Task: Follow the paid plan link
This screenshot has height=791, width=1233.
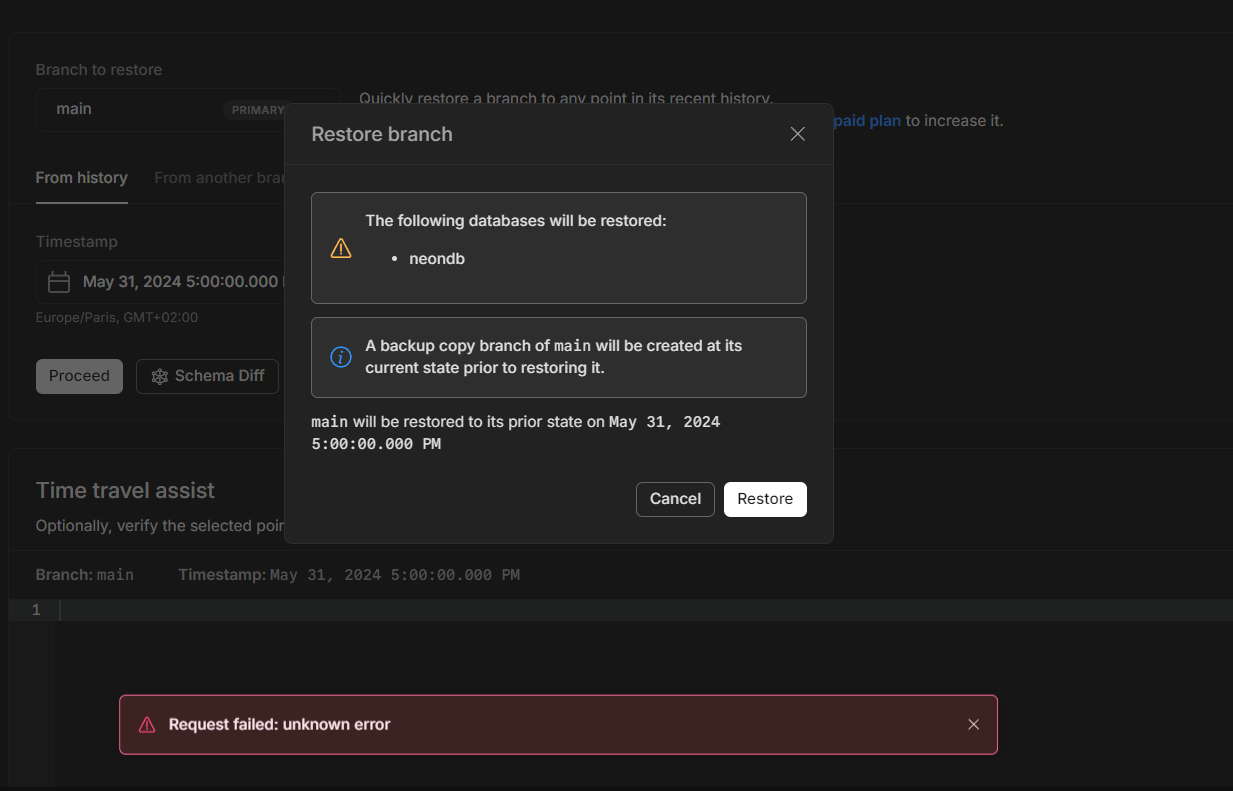Action: coord(866,121)
